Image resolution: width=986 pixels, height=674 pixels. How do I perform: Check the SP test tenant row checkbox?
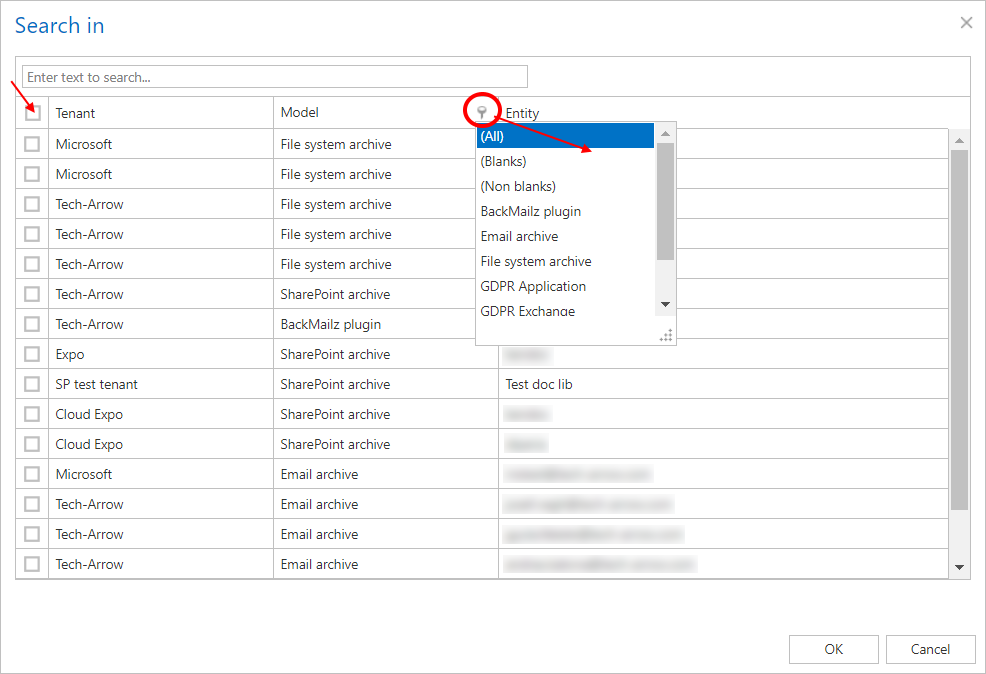click(33, 384)
